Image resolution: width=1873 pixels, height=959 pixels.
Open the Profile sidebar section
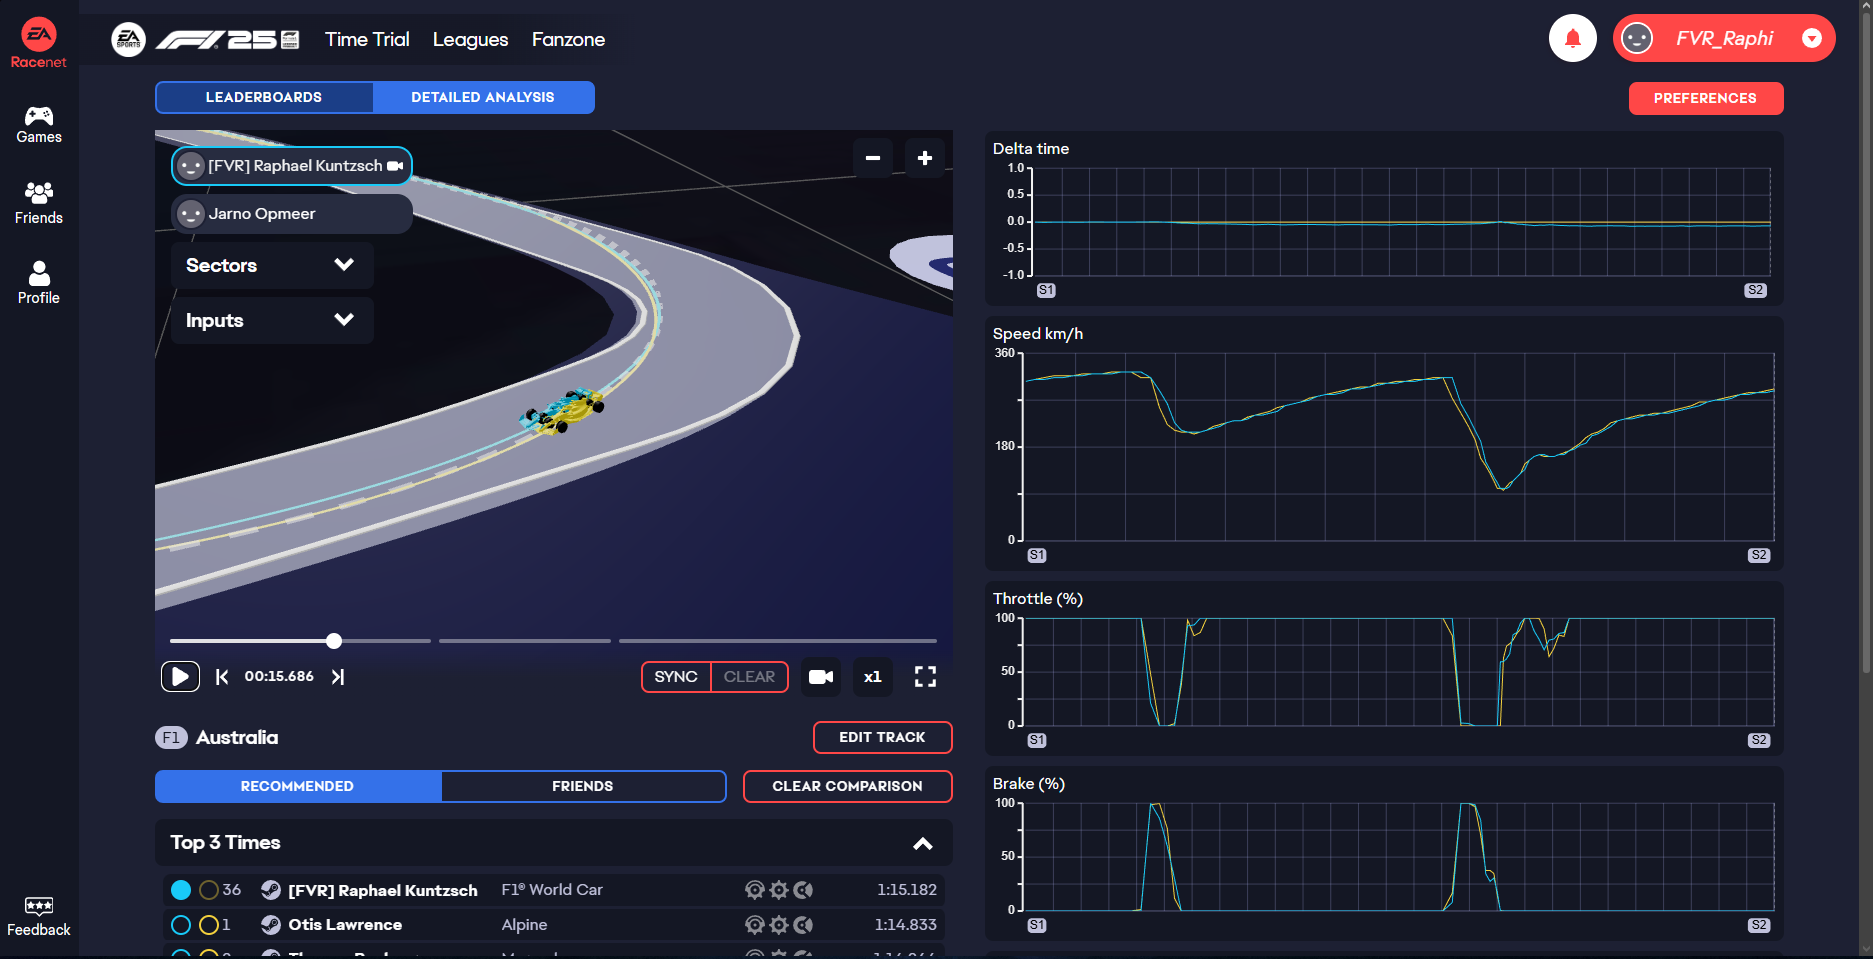(39, 283)
